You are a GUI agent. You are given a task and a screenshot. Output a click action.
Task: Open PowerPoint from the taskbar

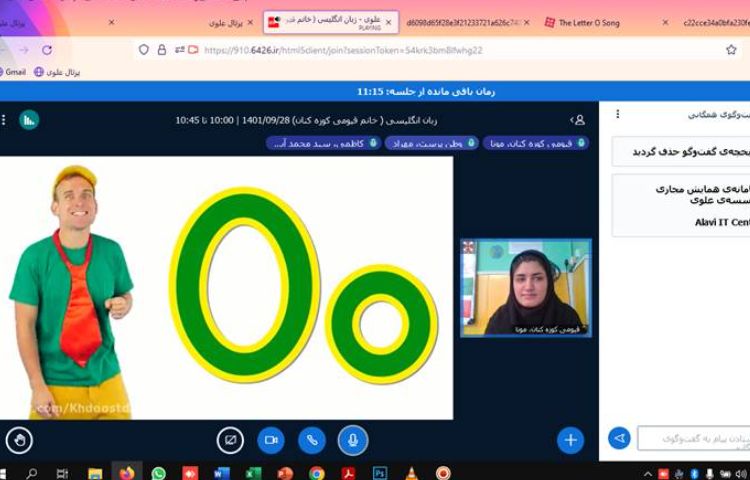tap(285, 473)
